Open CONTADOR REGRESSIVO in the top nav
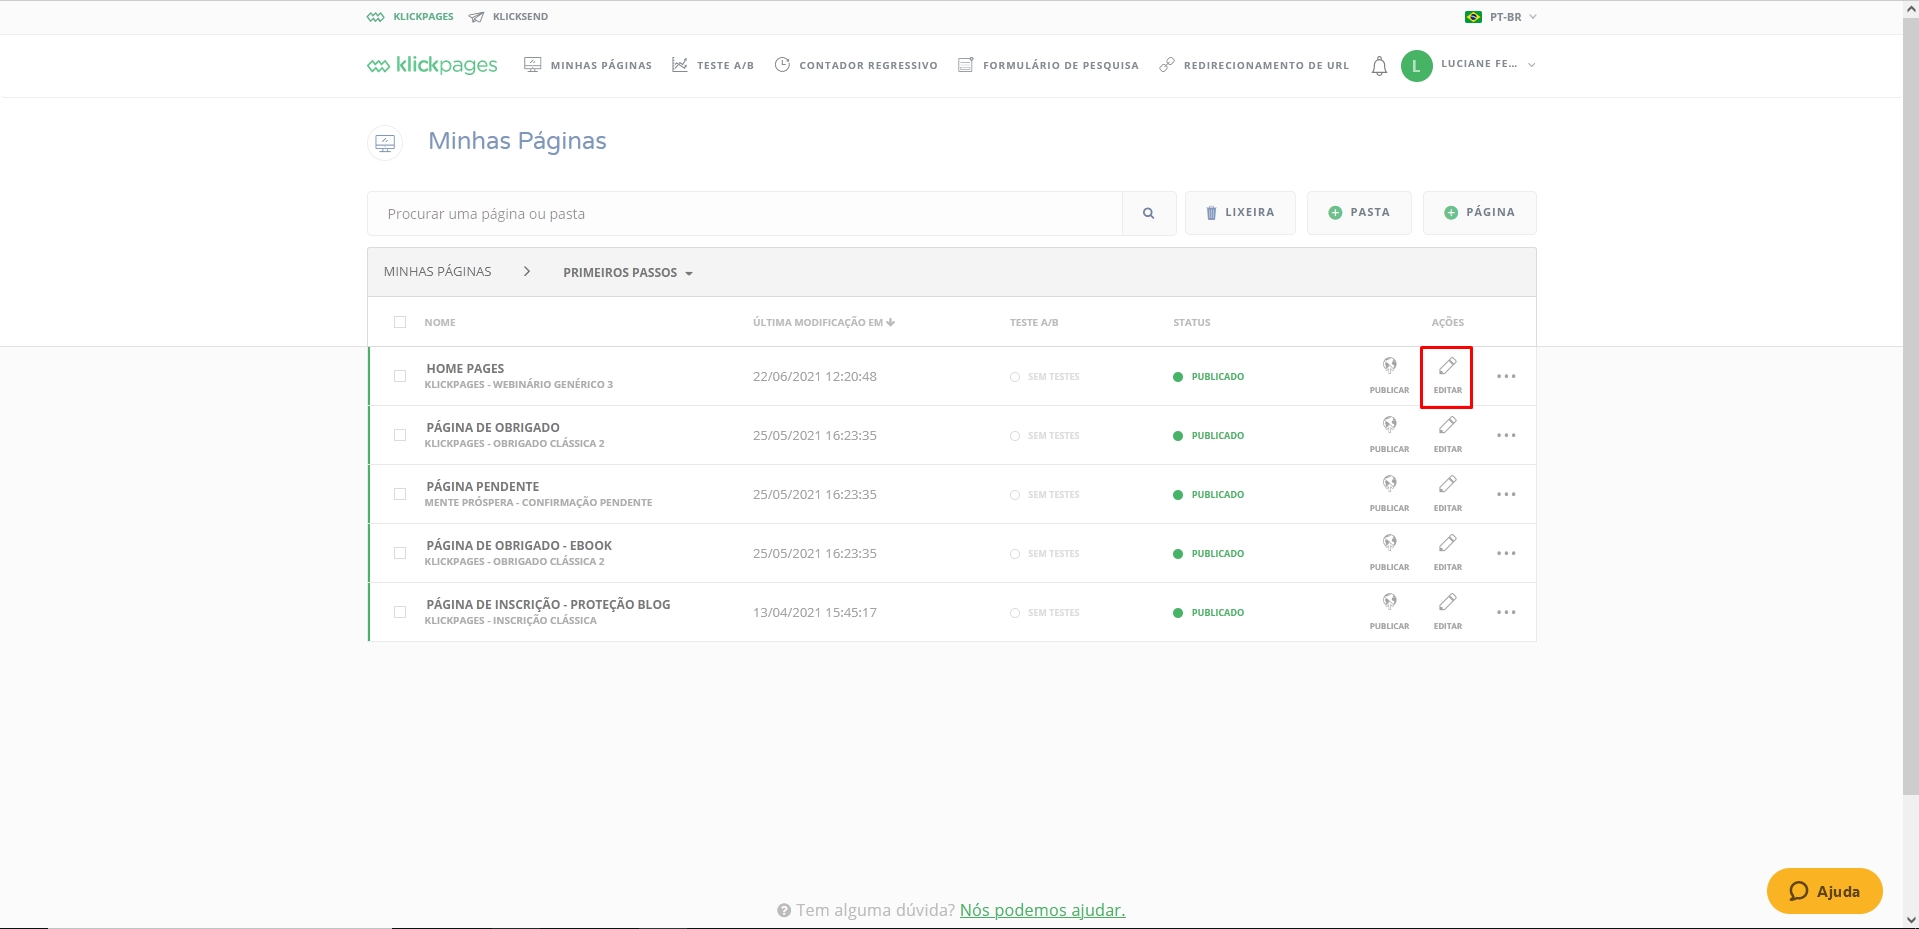 click(856, 65)
